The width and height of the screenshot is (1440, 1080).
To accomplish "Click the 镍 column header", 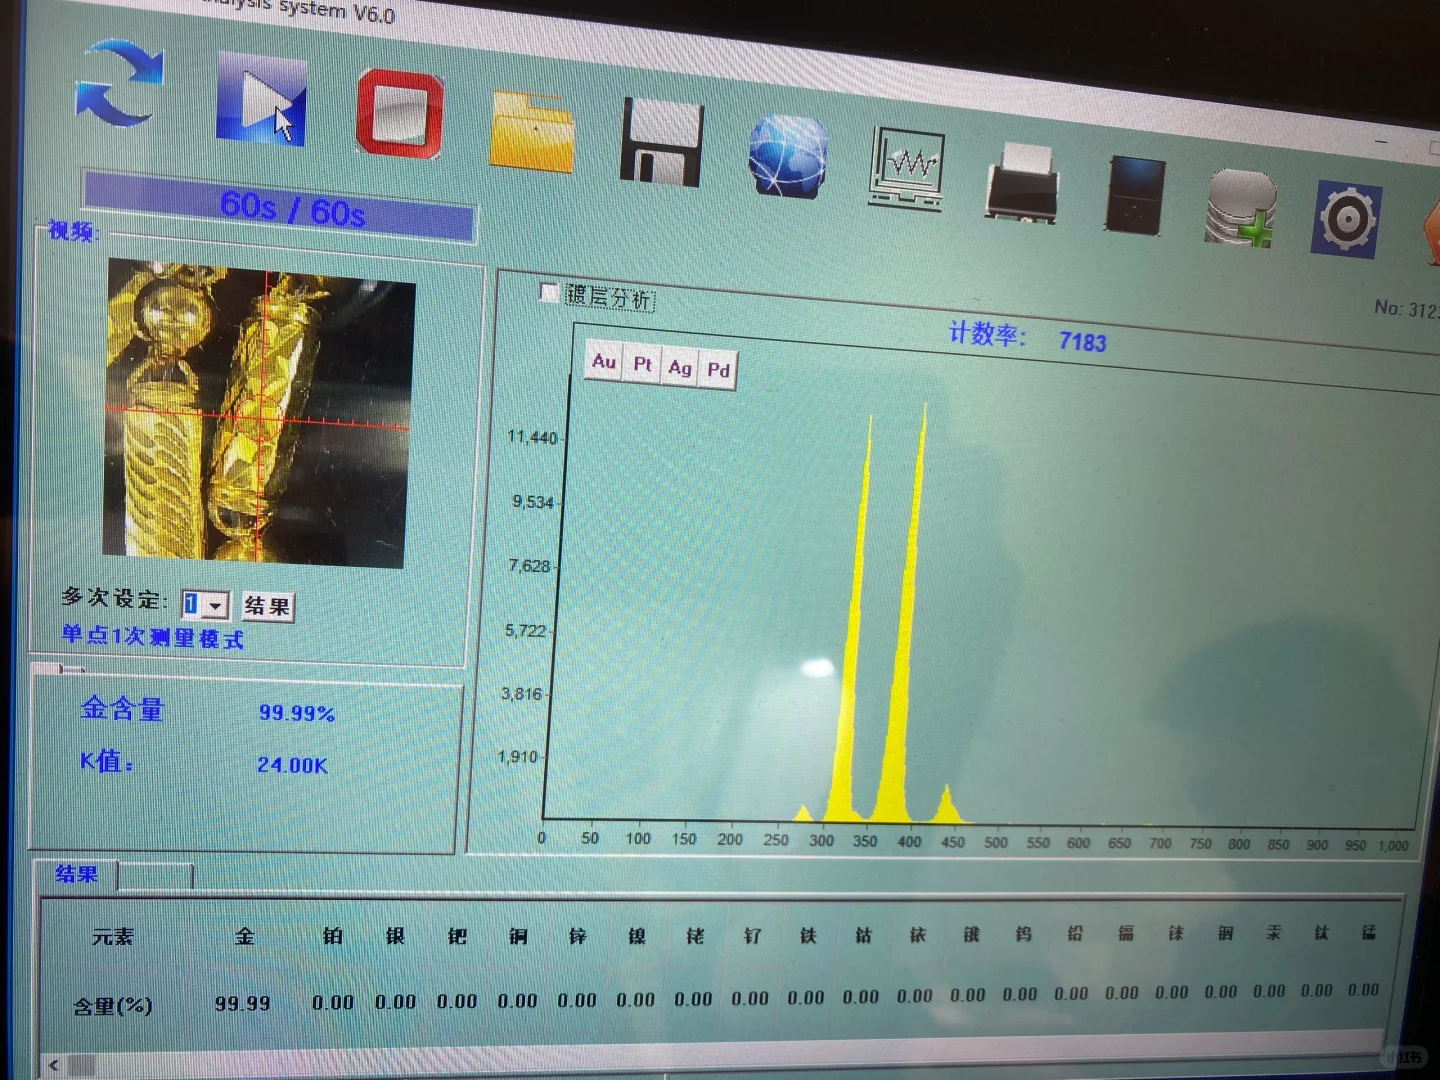I will click(637, 937).
